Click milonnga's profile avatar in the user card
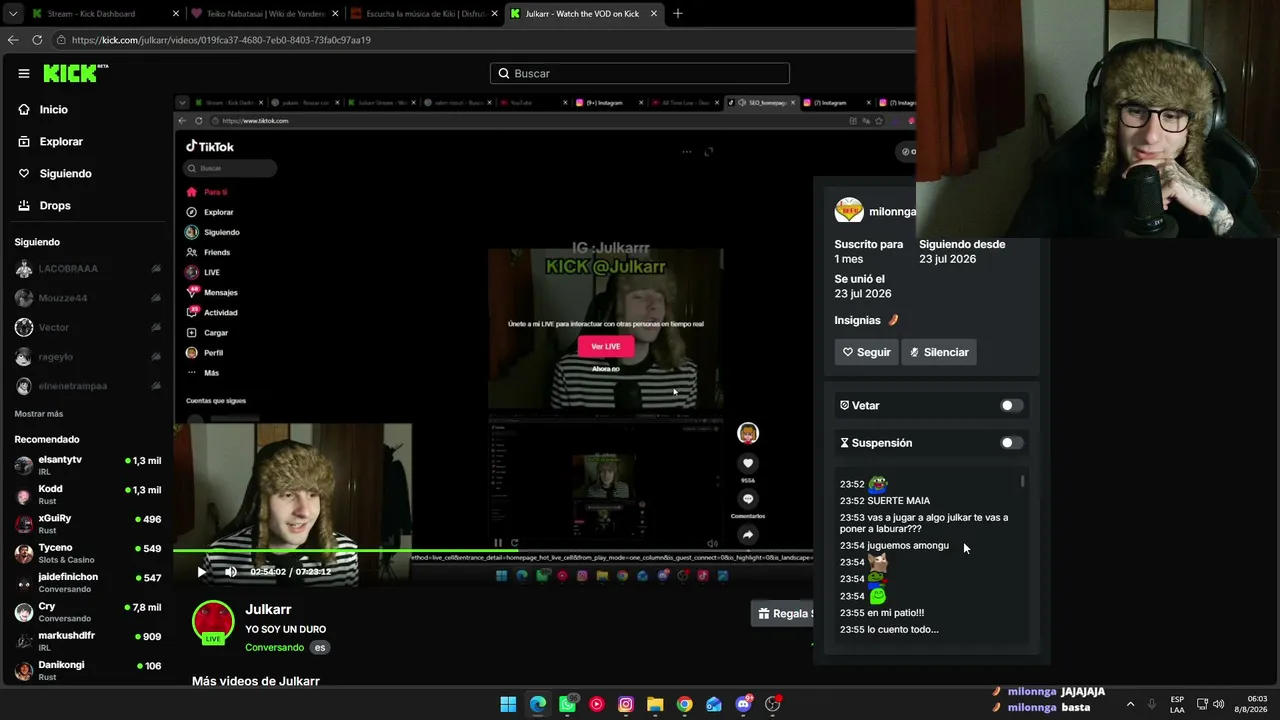The width and height of the screenshot is (1280, 720). (x=849, y=210)
